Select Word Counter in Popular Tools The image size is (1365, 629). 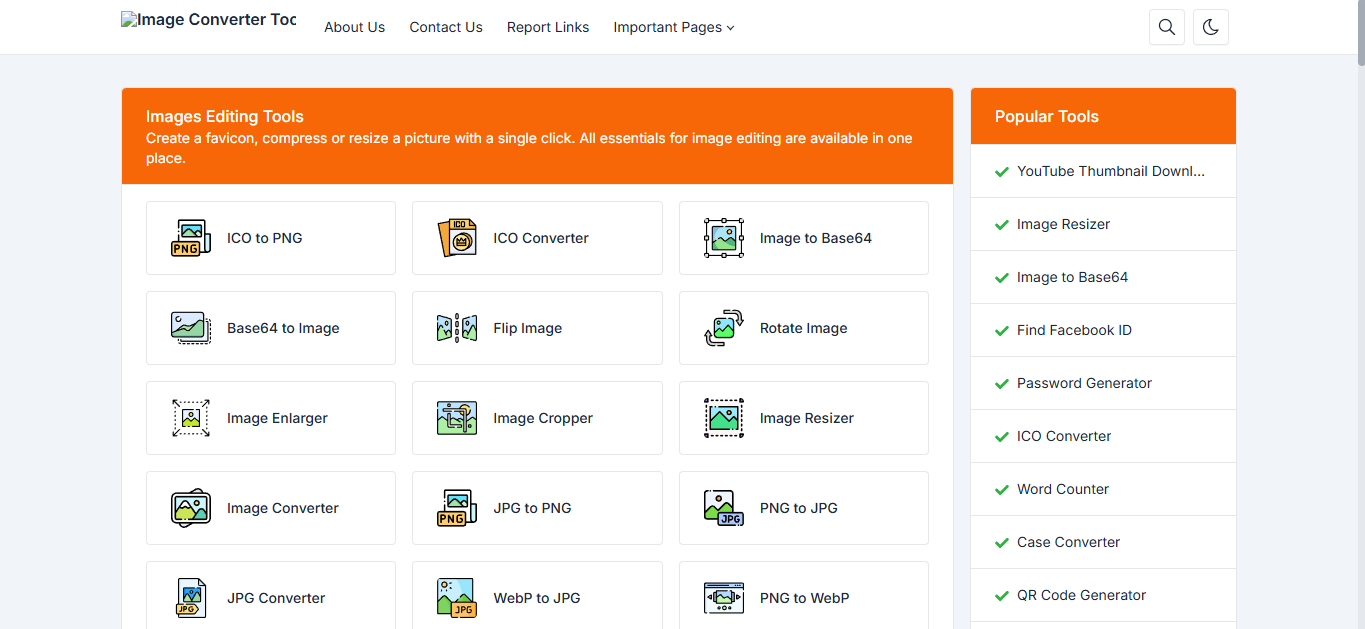[1063, 489]
